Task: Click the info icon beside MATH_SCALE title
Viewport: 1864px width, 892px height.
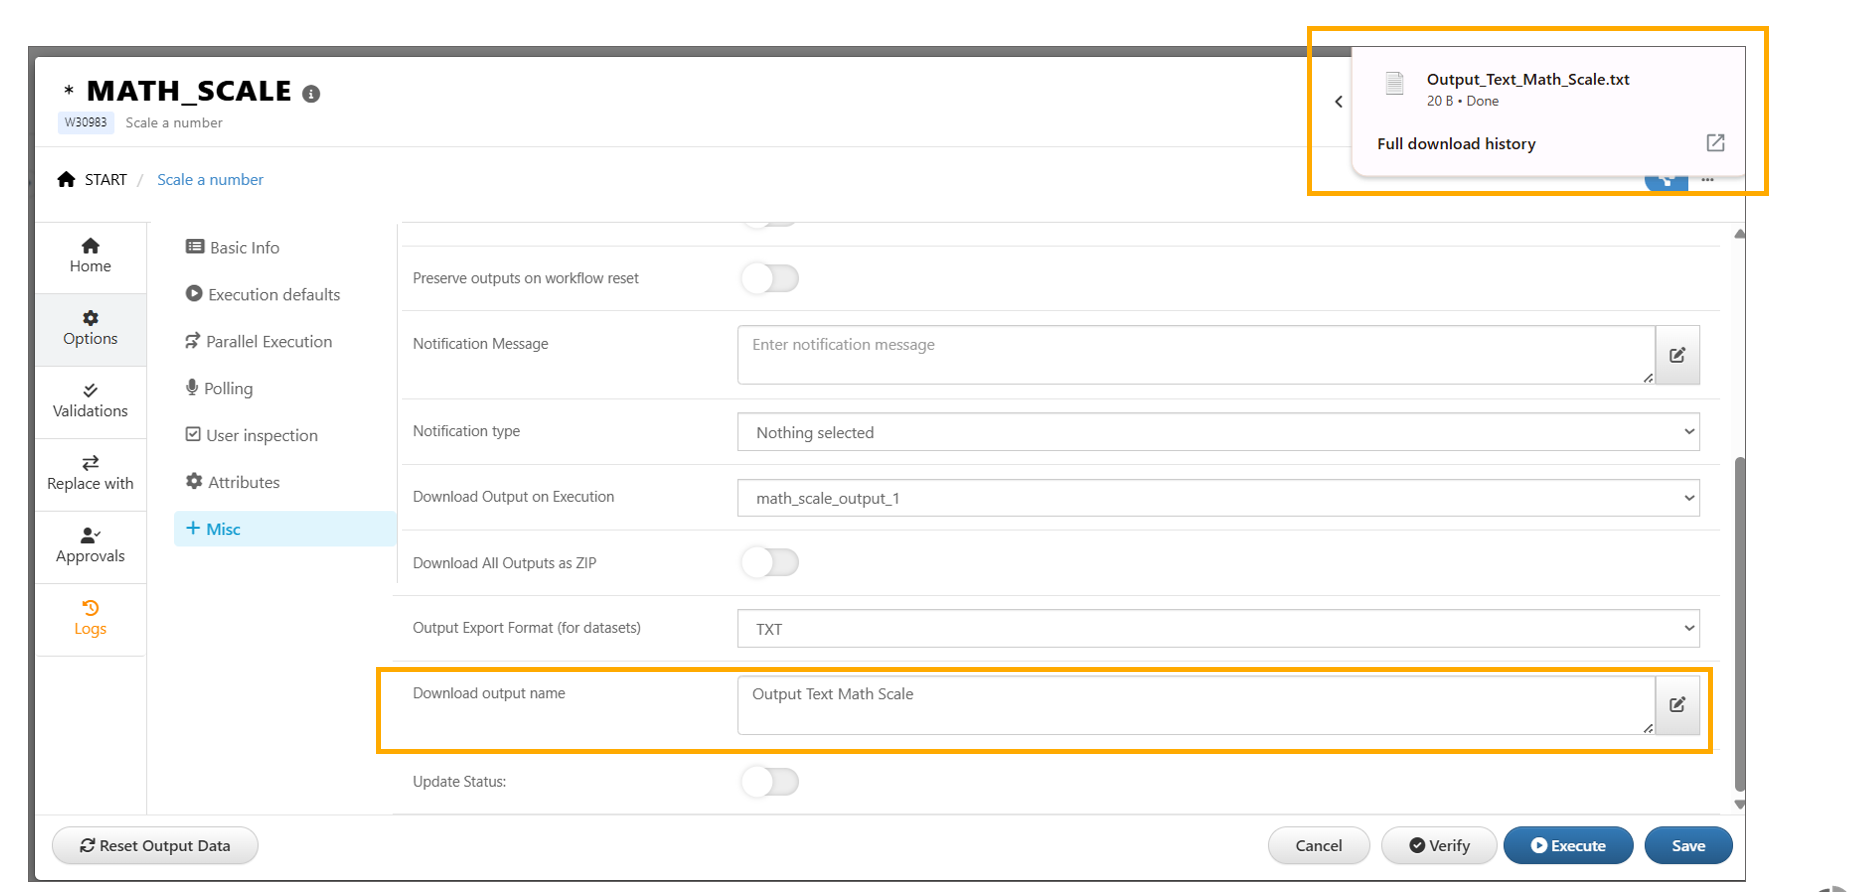Action: [312, 94]
